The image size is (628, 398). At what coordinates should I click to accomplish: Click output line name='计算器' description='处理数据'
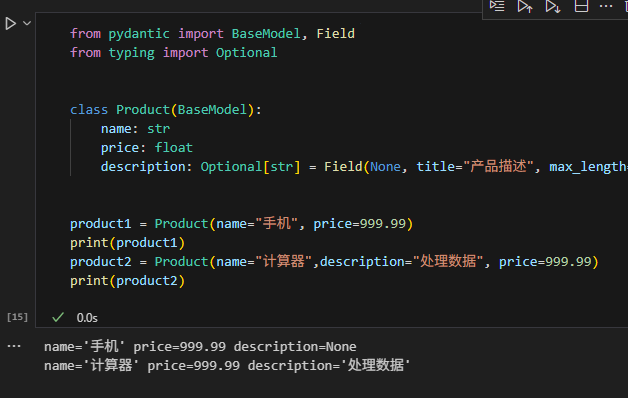pos(227,366)
